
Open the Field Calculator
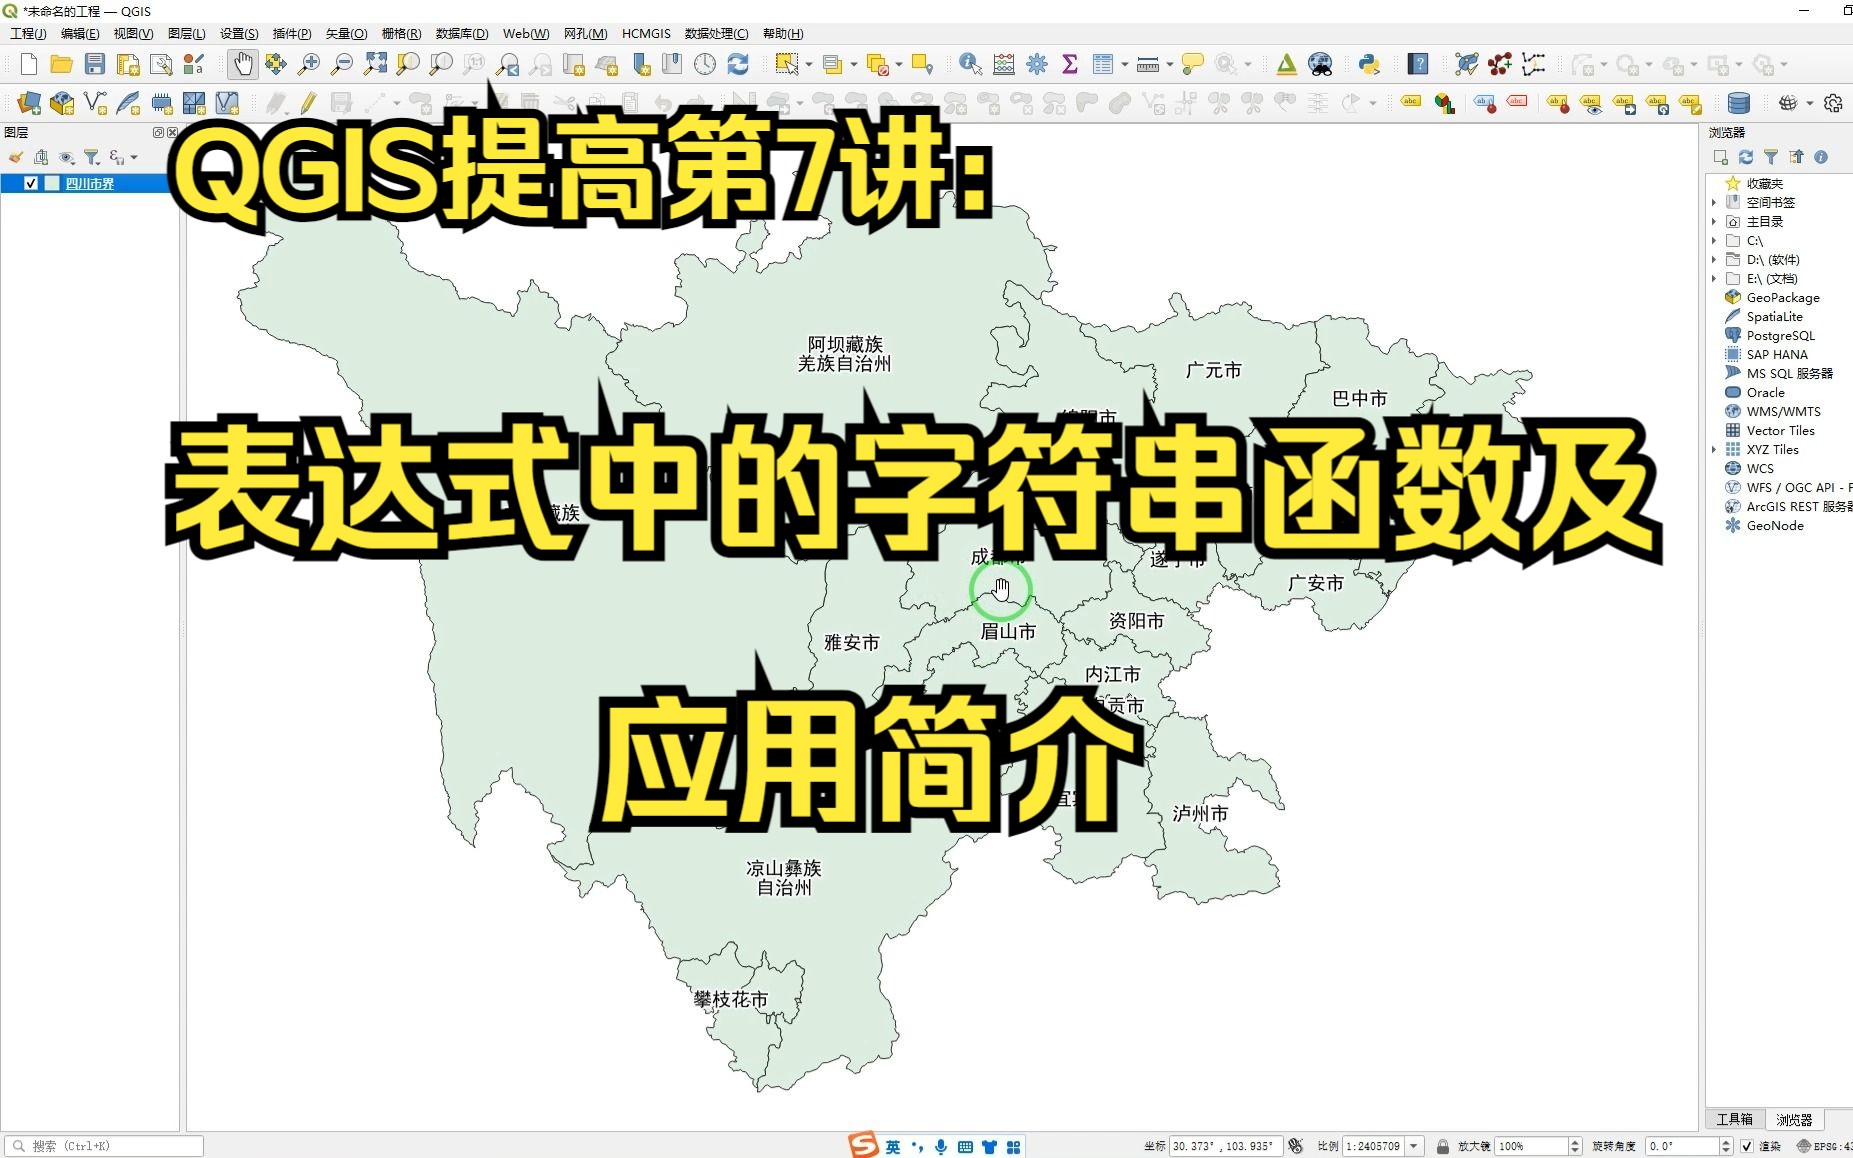(1004, 64)
